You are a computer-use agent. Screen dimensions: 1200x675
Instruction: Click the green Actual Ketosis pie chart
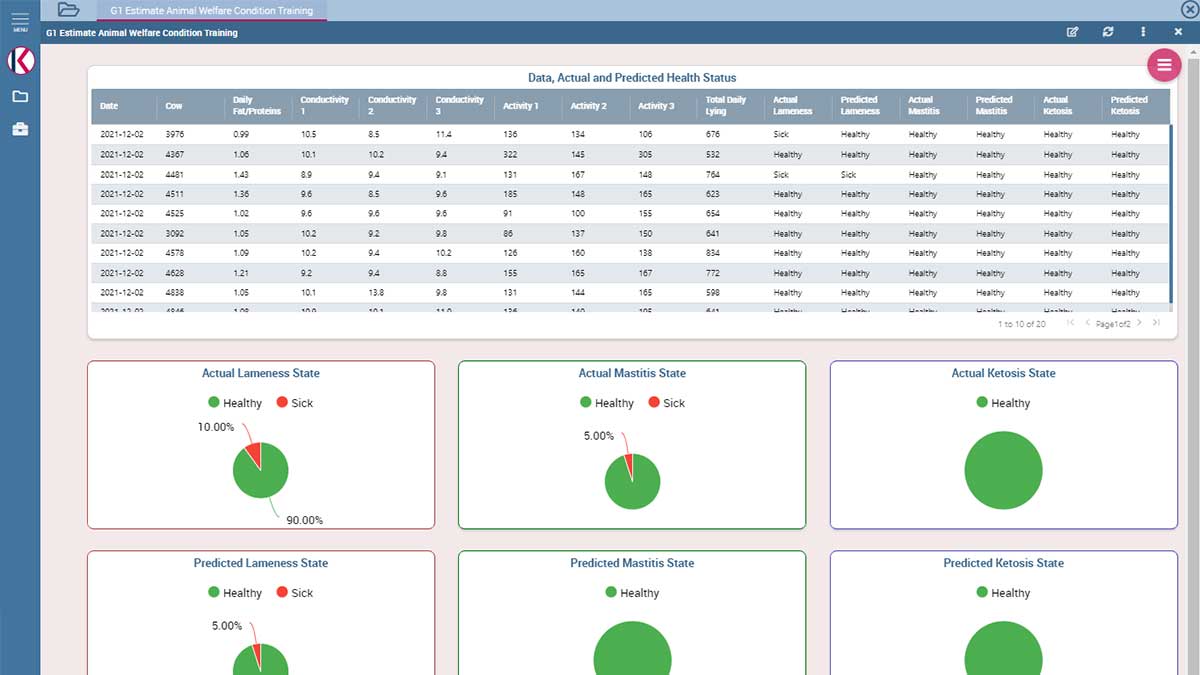point(1003,470)
